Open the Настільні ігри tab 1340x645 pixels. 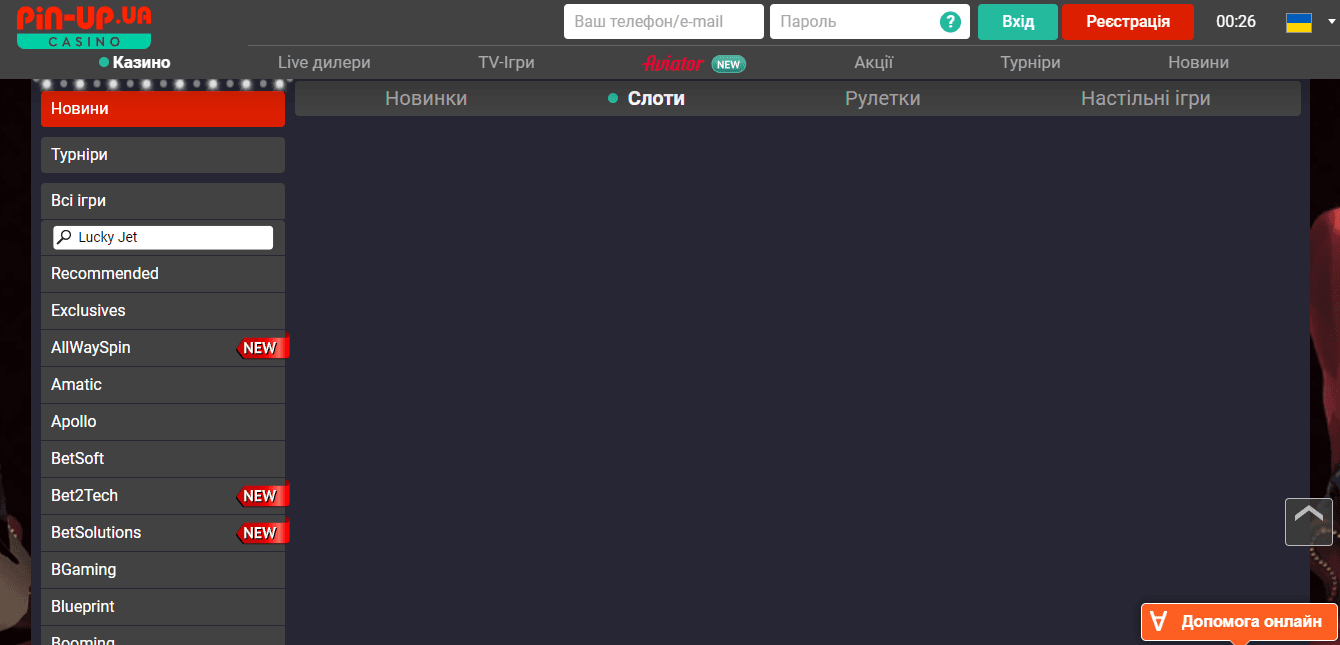[x=1145, y=98]
